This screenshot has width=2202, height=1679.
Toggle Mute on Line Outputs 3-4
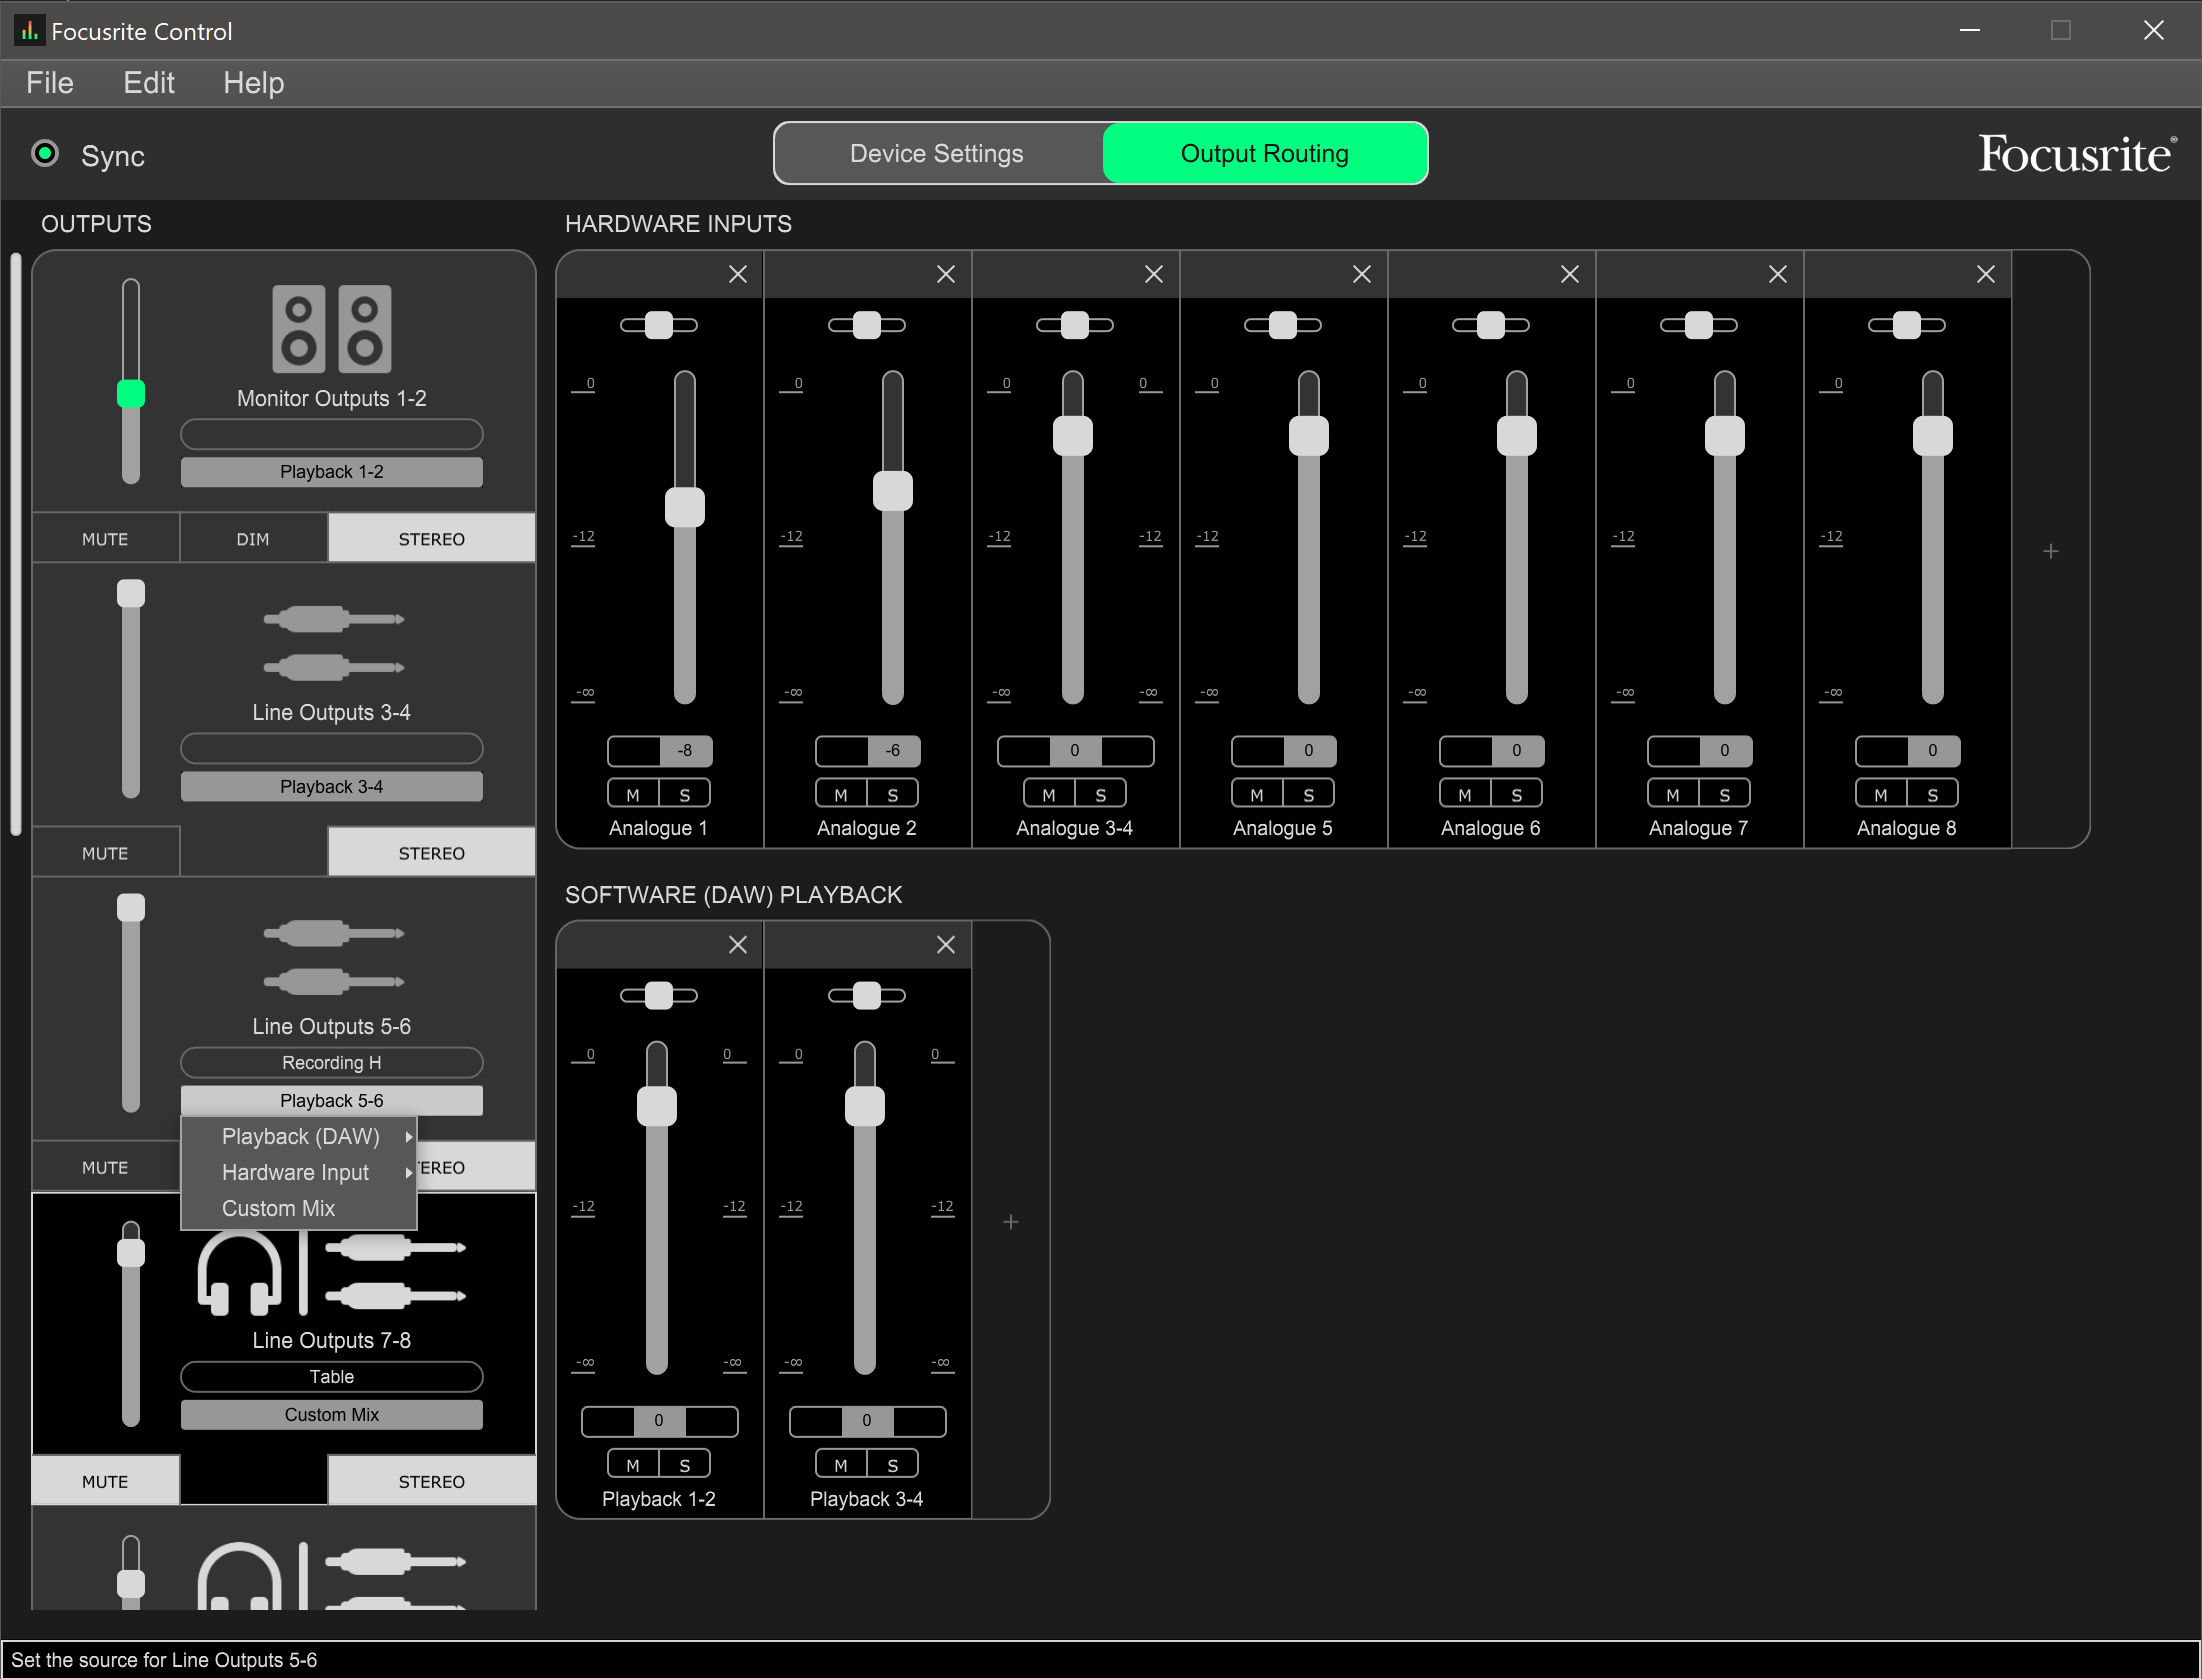tap(108, 854)
